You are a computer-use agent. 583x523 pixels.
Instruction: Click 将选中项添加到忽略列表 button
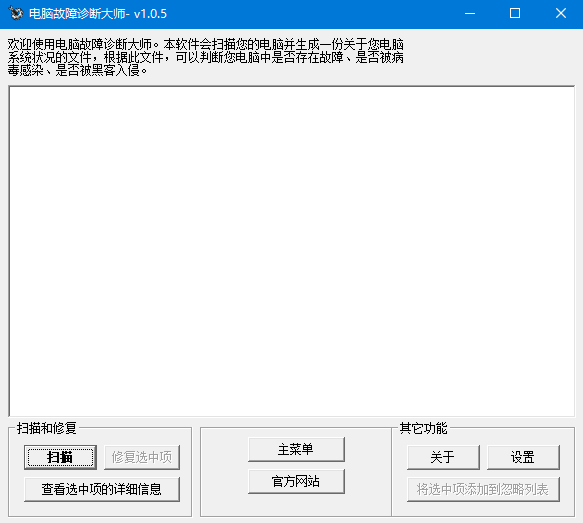coord(483,489)
